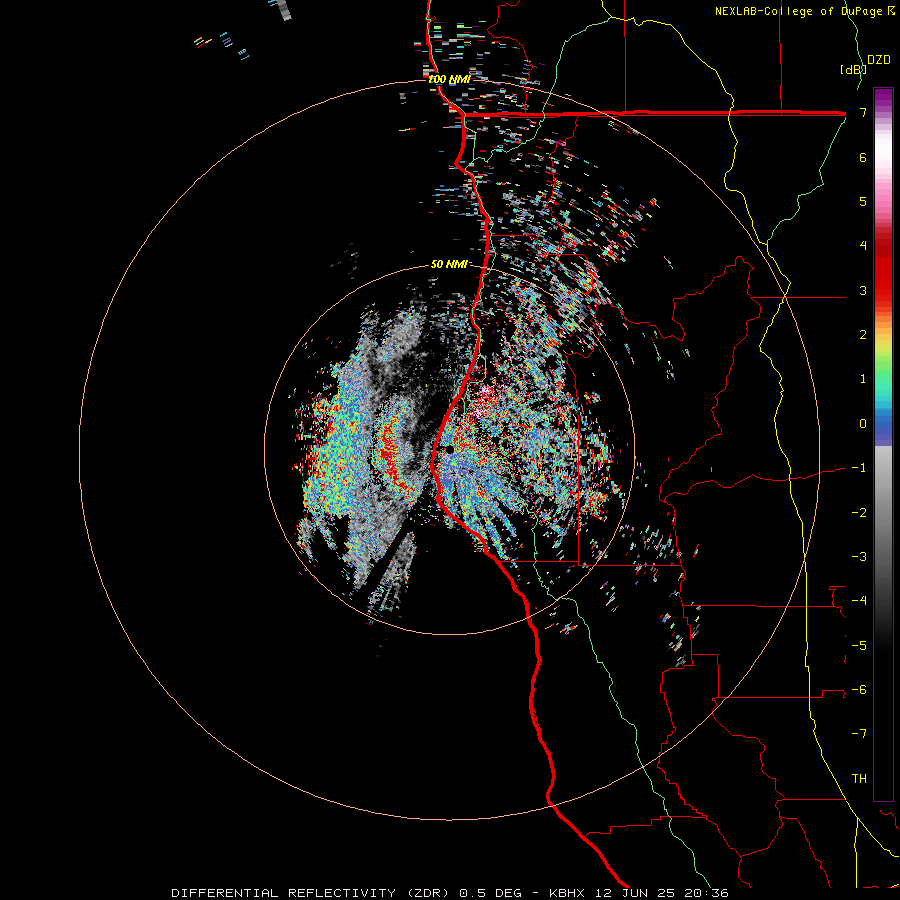Image resolution: width=900 pixels, height=900 pixels.
Task: Click the 1 value on the color scale
Action: pos(863,379)
